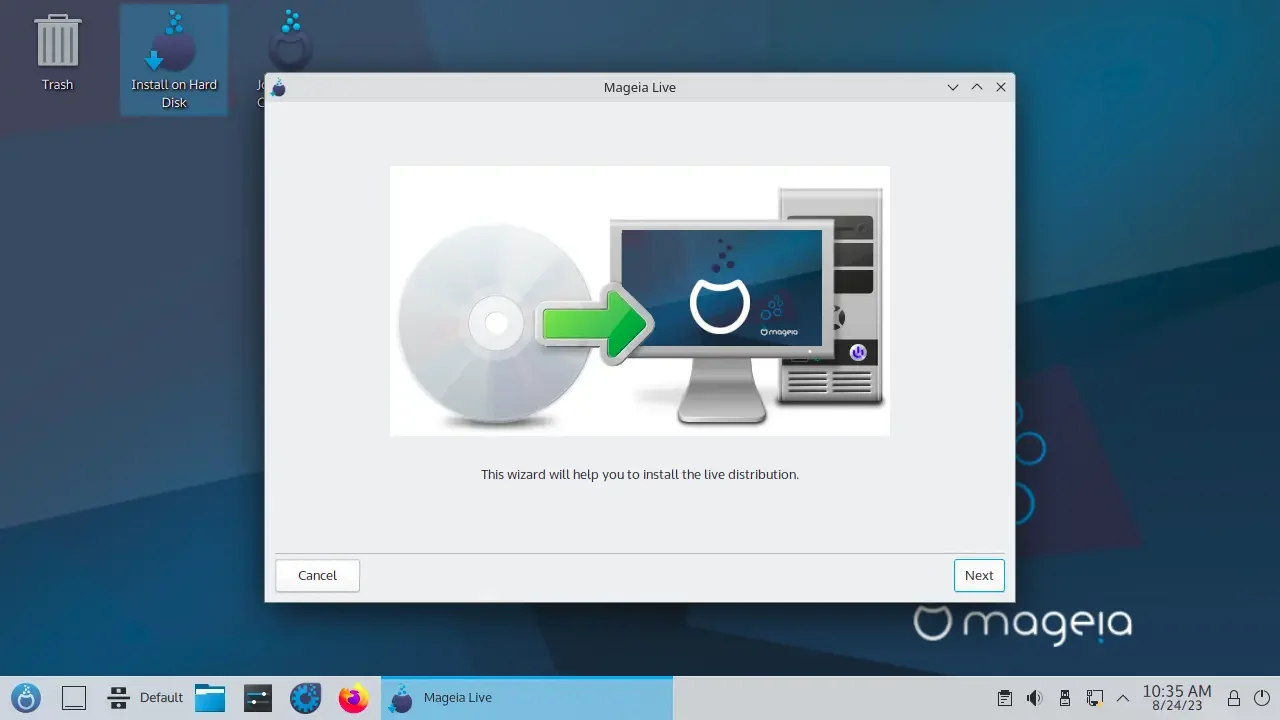The image size is (1280, 720).
Task: Open the power and leave menu icon
Action: (1261, 697)
